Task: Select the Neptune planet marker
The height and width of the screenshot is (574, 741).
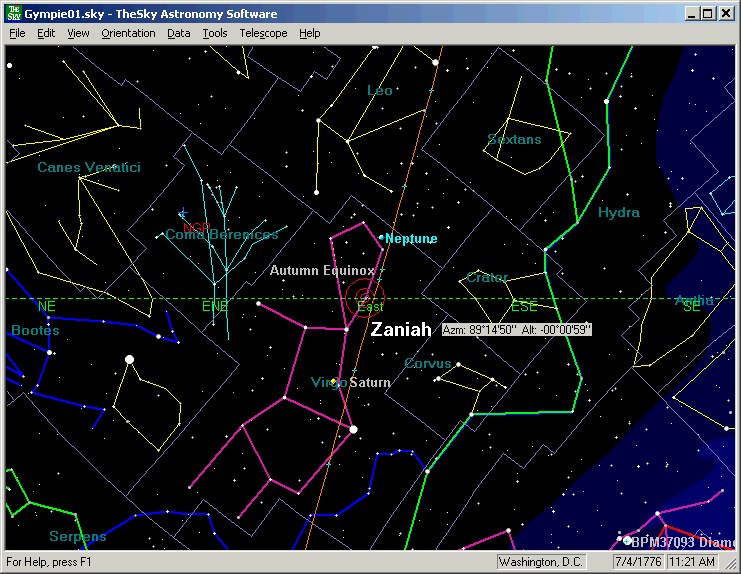Action: 381,237
